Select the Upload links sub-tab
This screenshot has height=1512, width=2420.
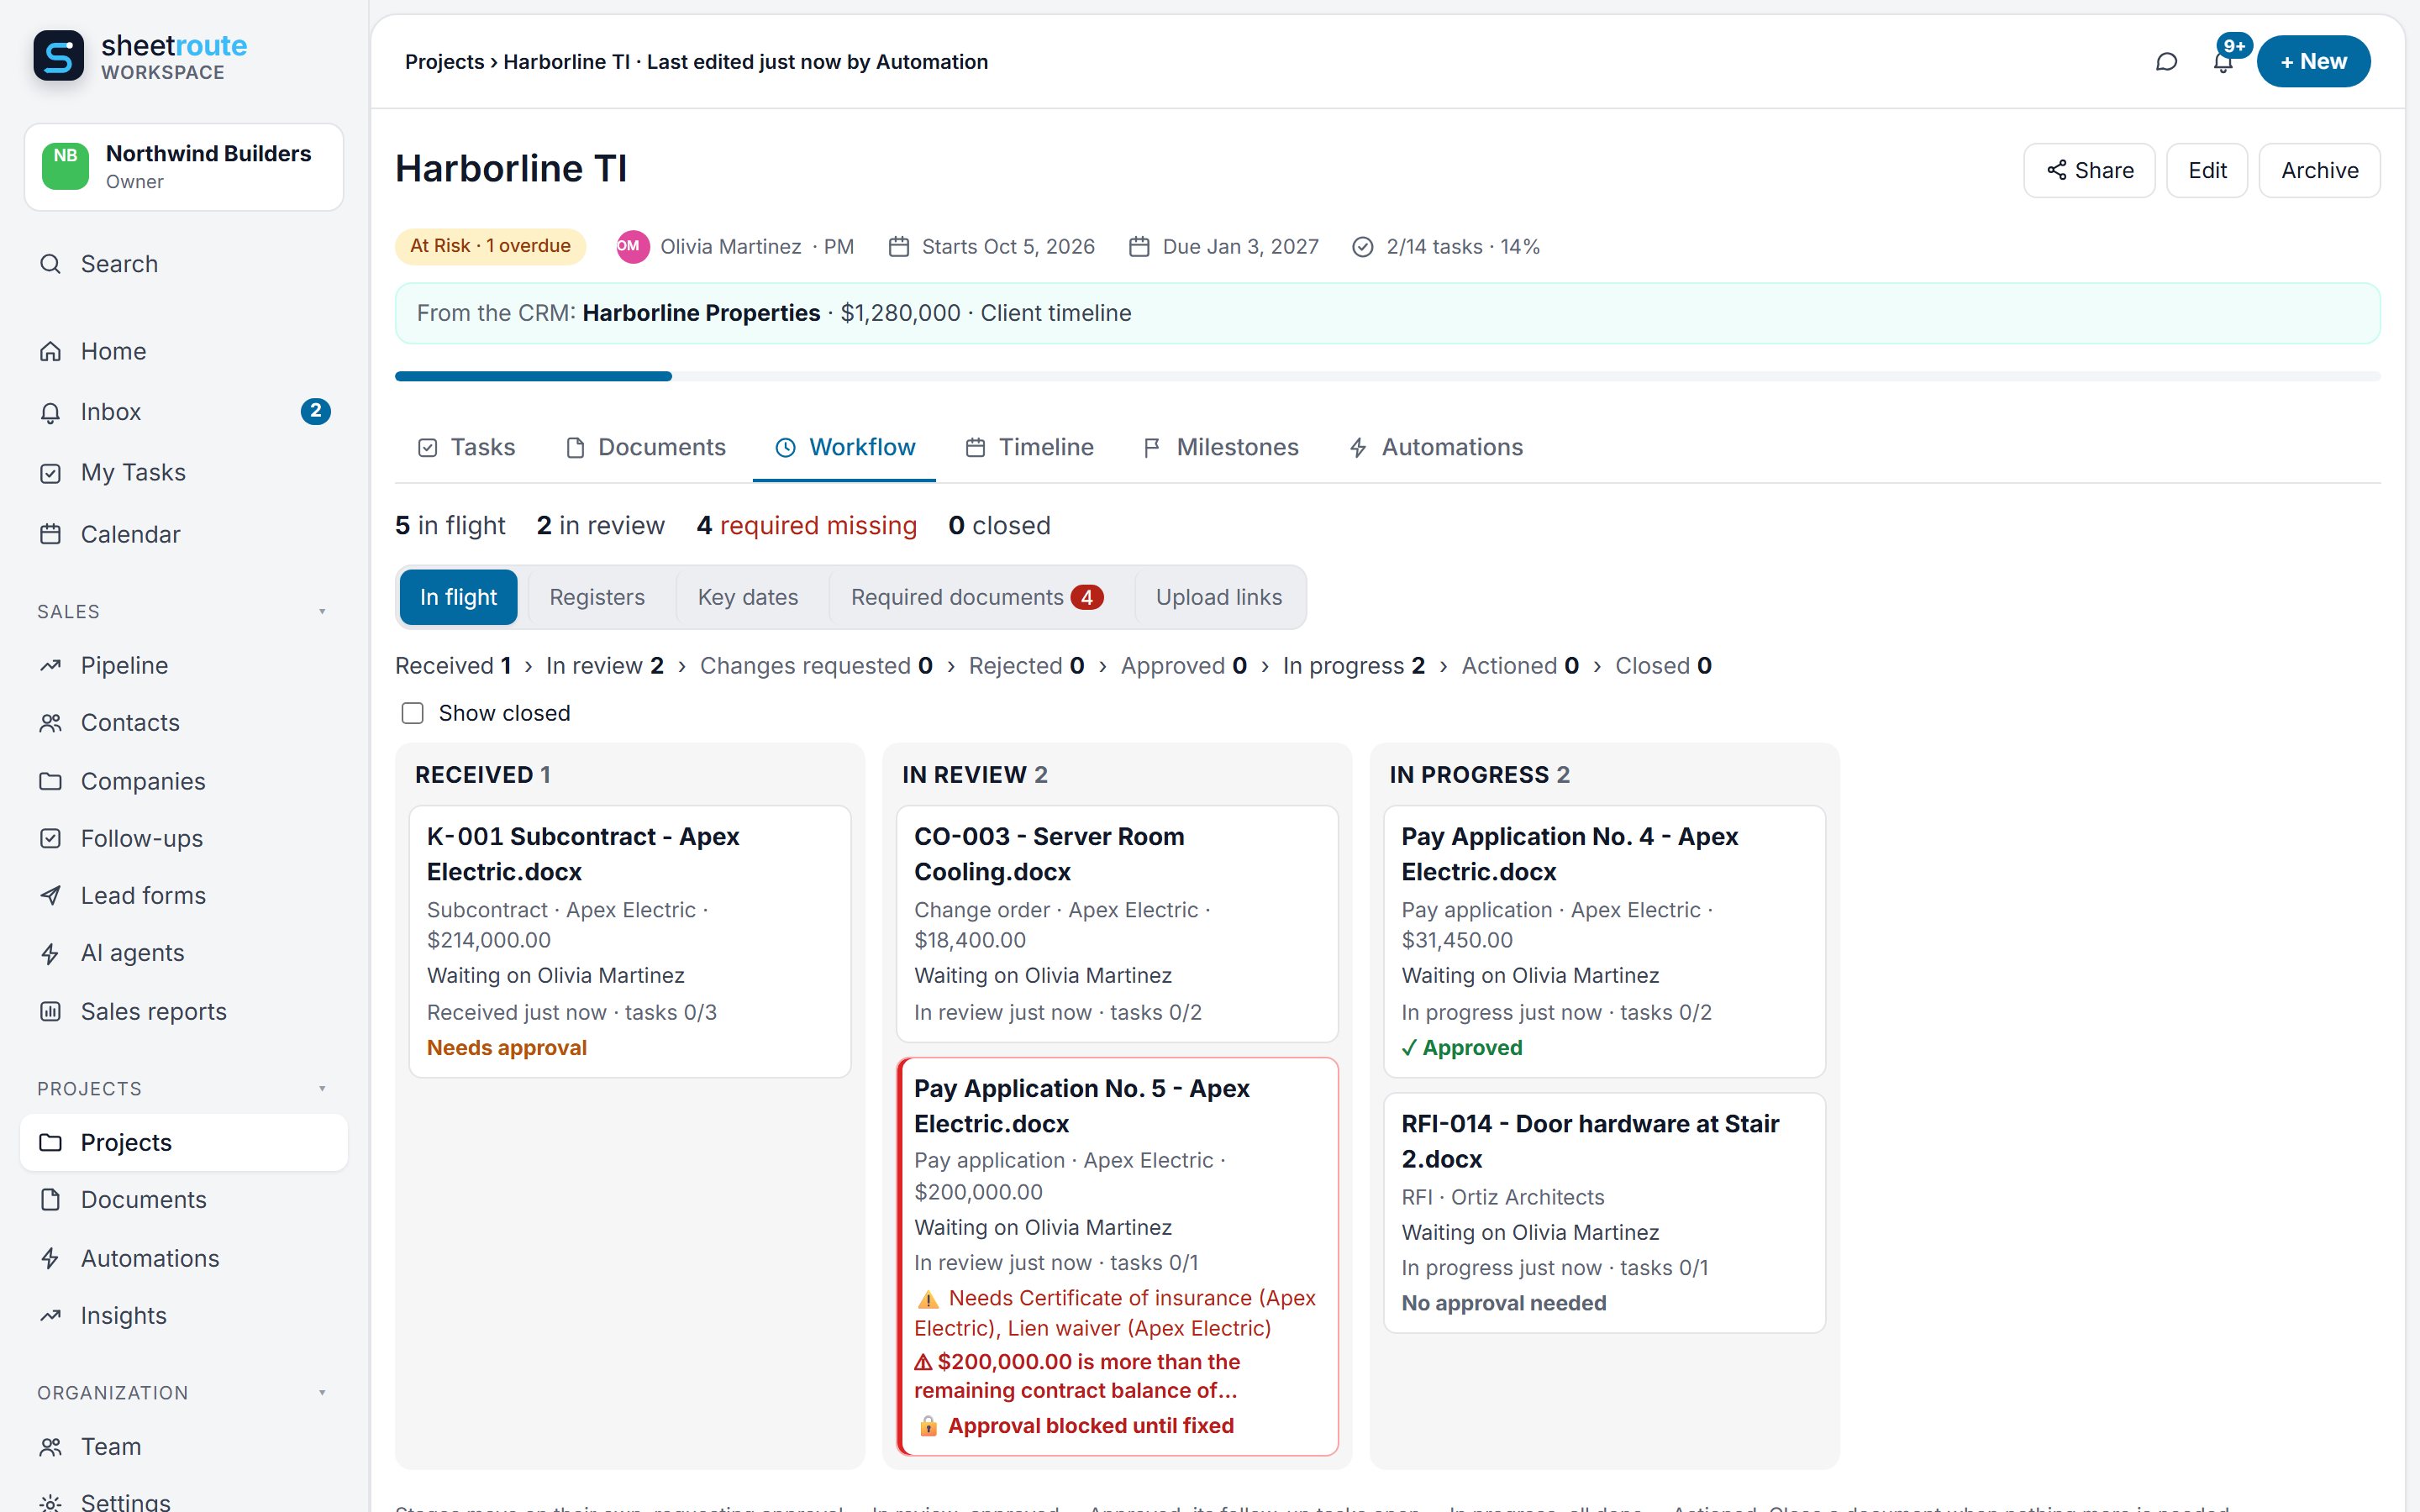click(x=1219, y=597)
